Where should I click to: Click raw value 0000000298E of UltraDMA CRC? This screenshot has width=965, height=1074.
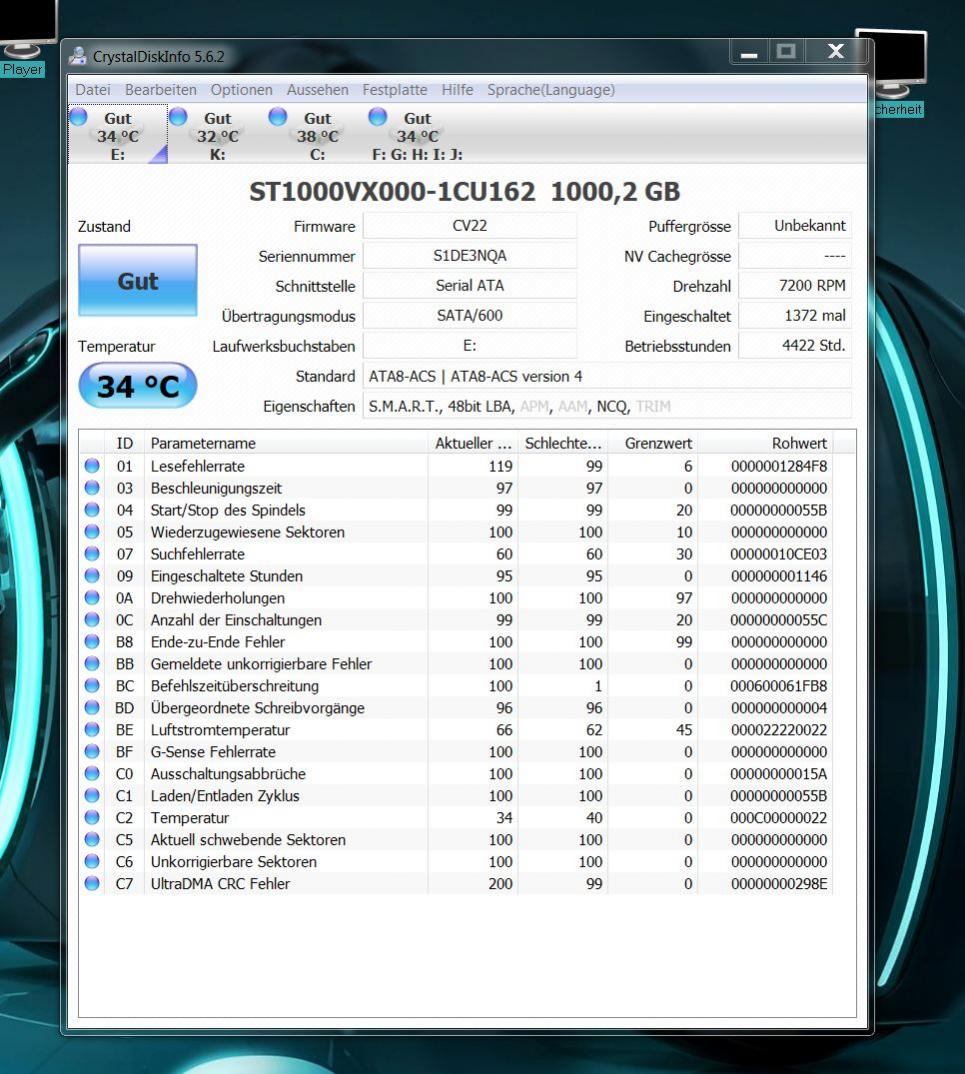pyautogui.click(x=779, y=884)
